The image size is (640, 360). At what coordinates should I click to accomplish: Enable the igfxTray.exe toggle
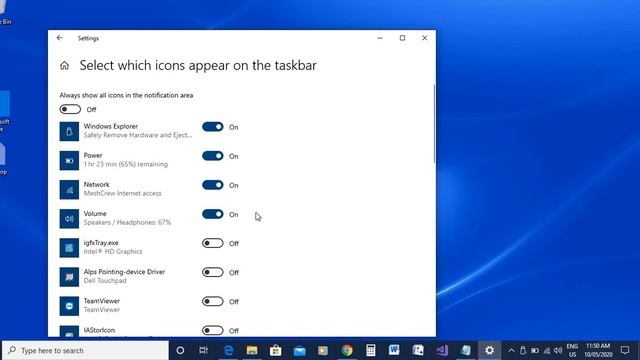pyautogui.click(x=213, y=243)
